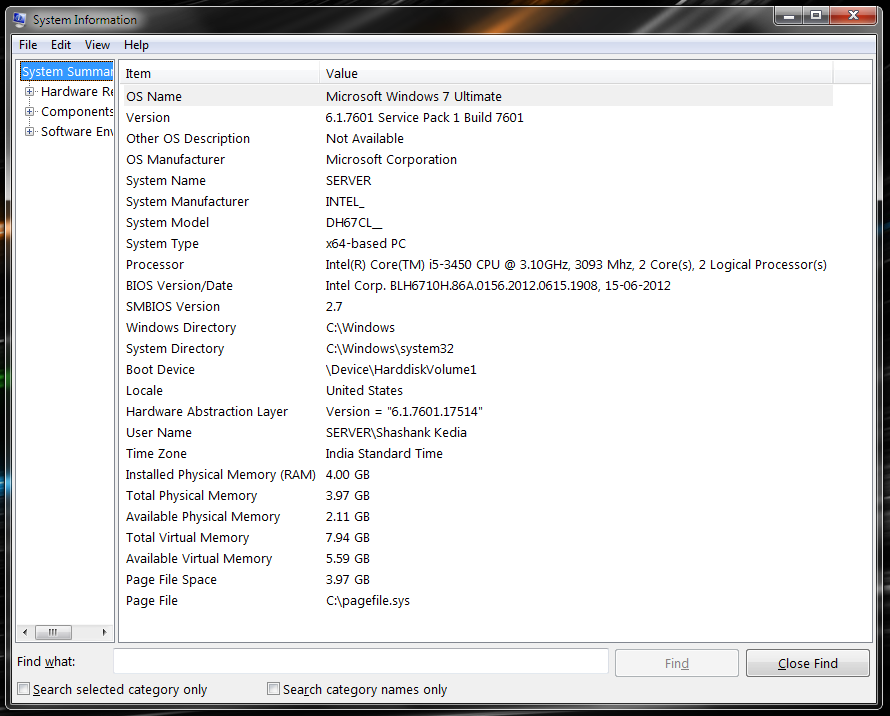The width and height of the screenshot is (890, 716).
Task: Open the Edit menu
Action: [61, 45]
